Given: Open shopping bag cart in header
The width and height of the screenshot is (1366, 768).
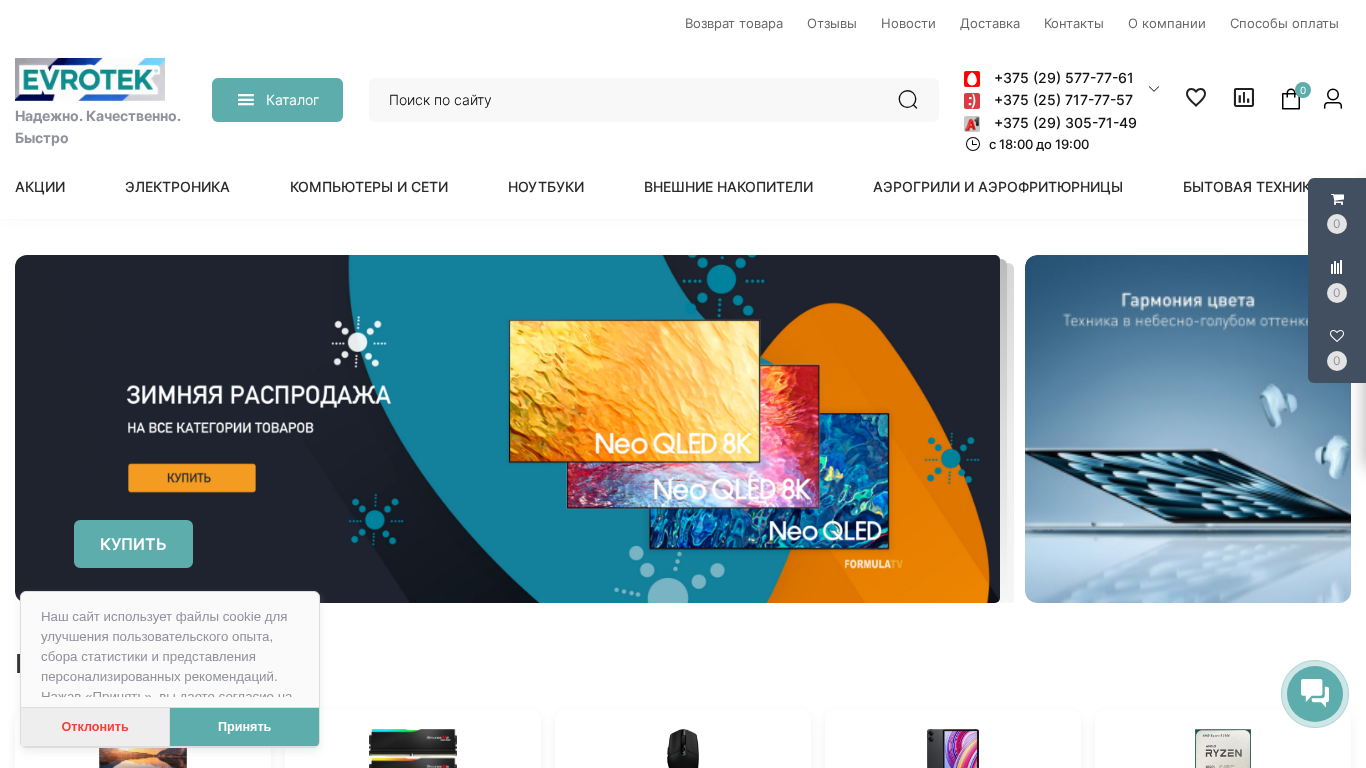Looking at the screenshot, I should 1291,99.
